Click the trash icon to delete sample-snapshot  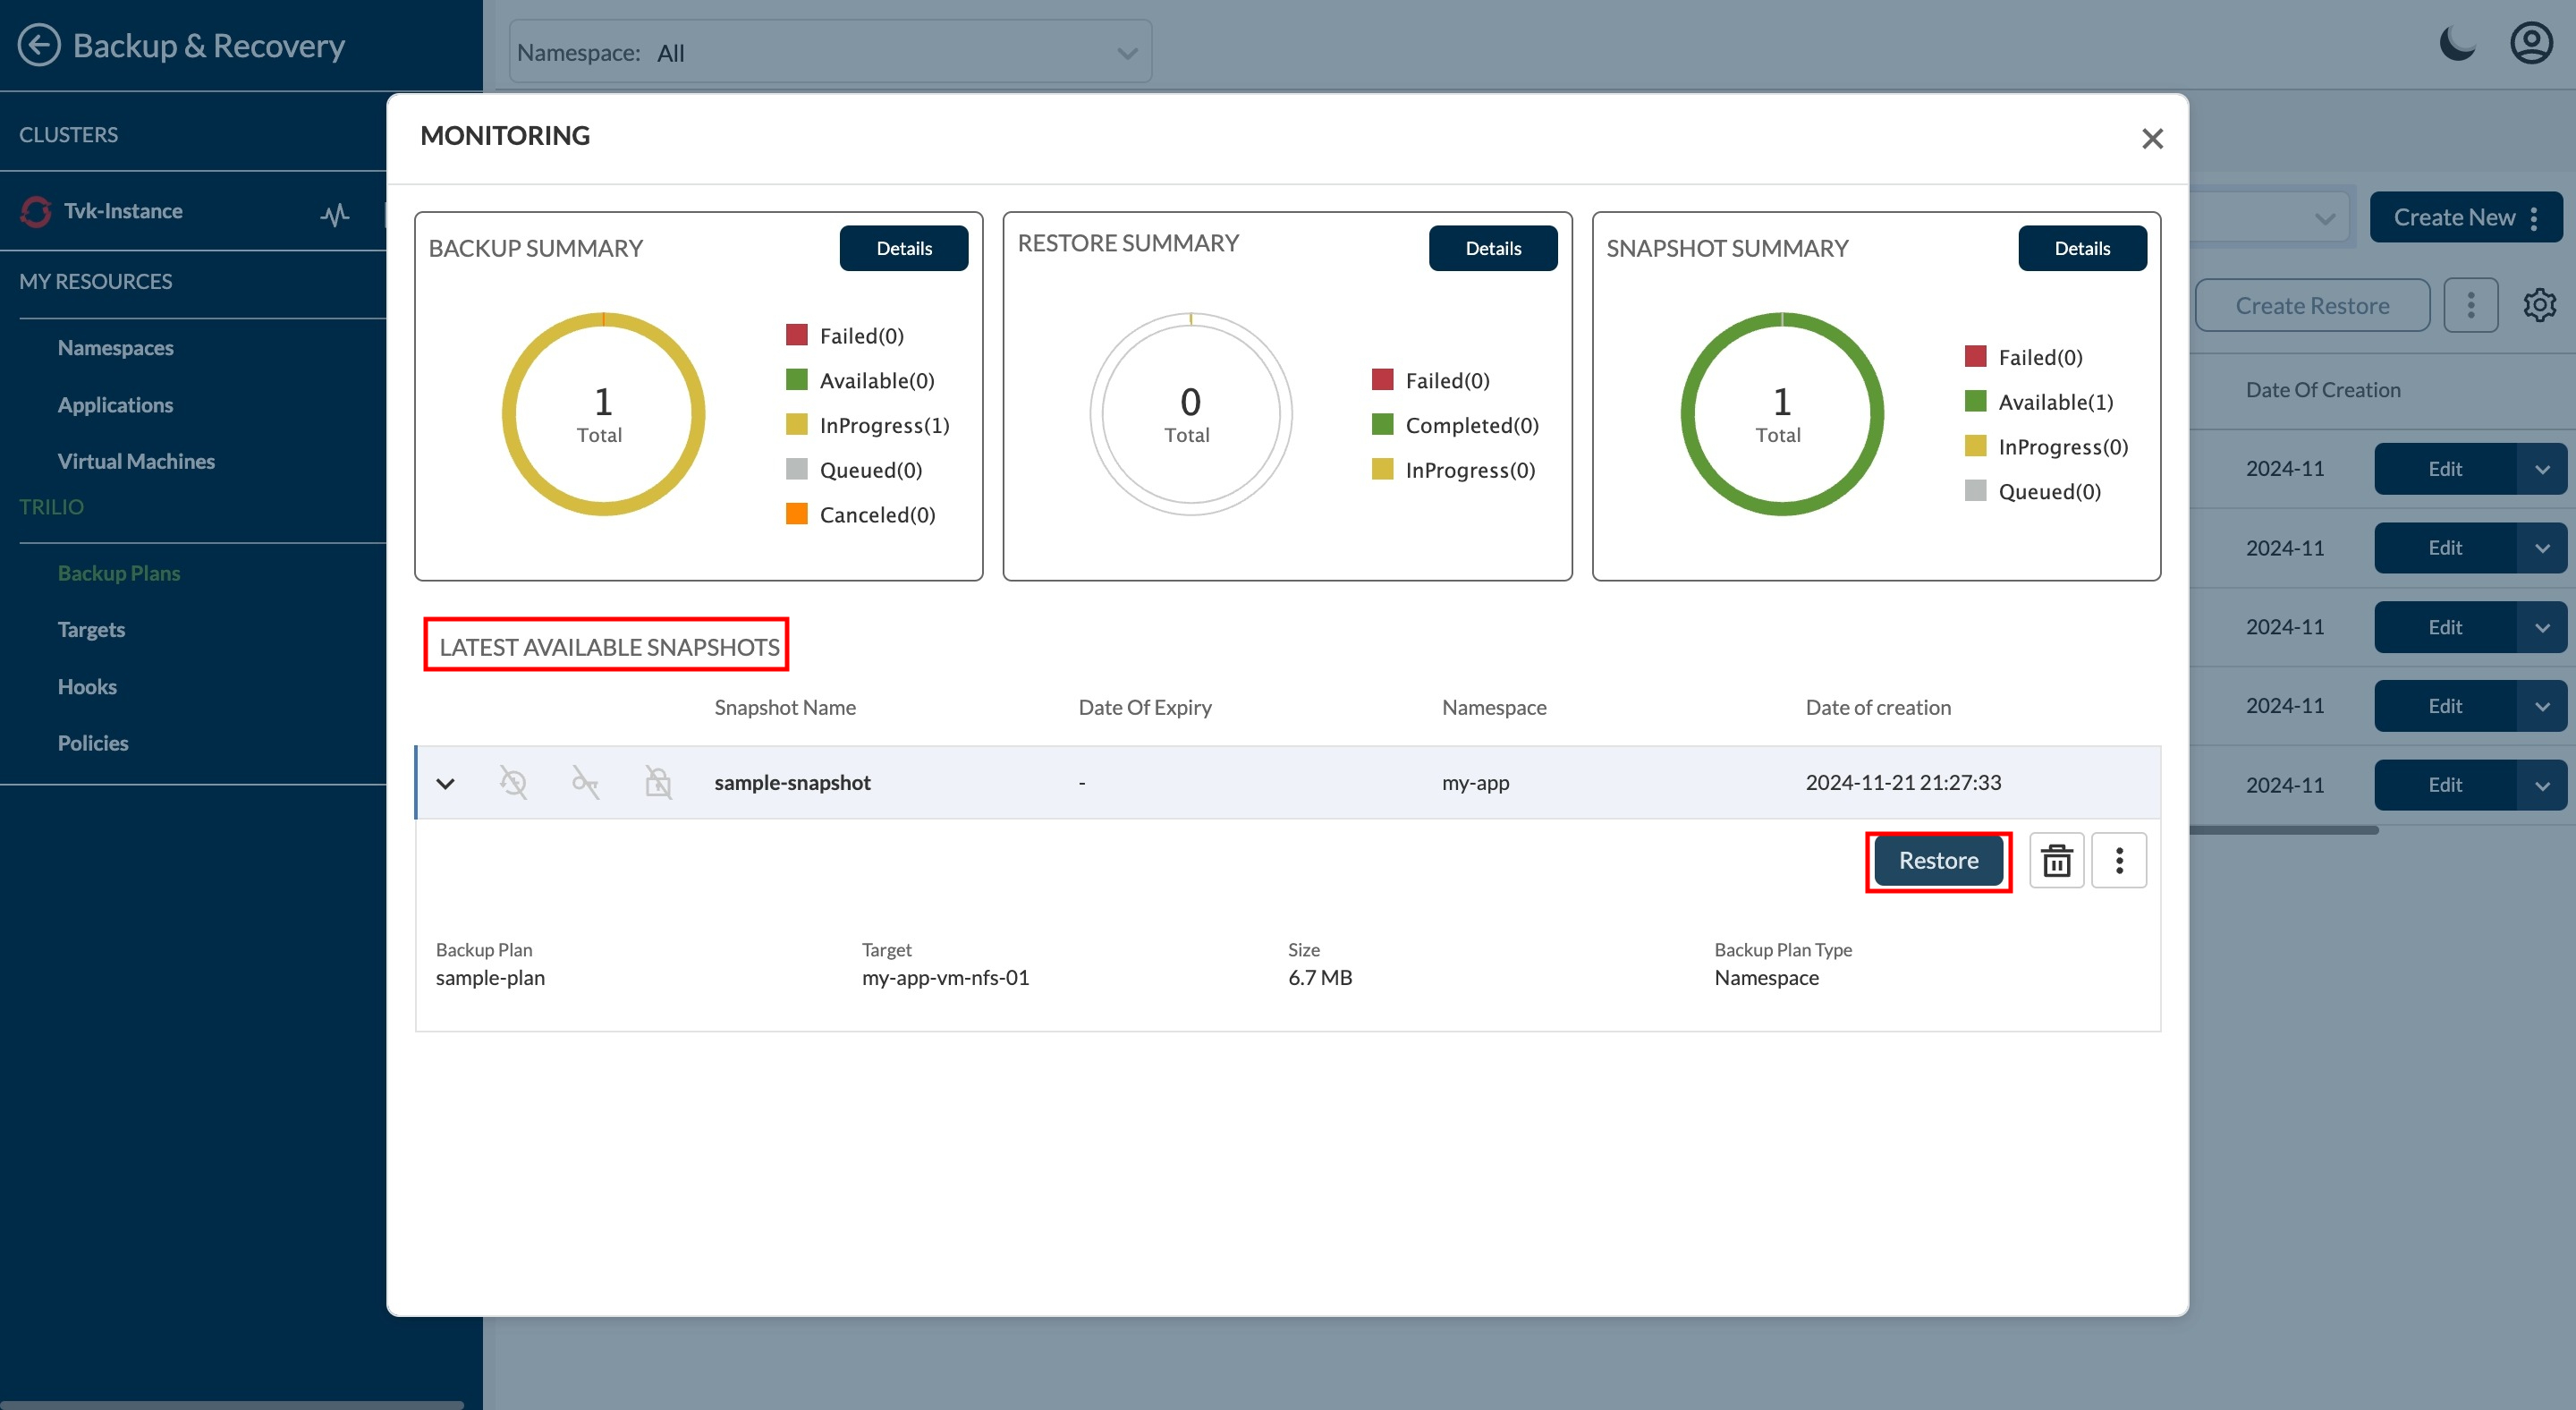tap(2056, 860)
